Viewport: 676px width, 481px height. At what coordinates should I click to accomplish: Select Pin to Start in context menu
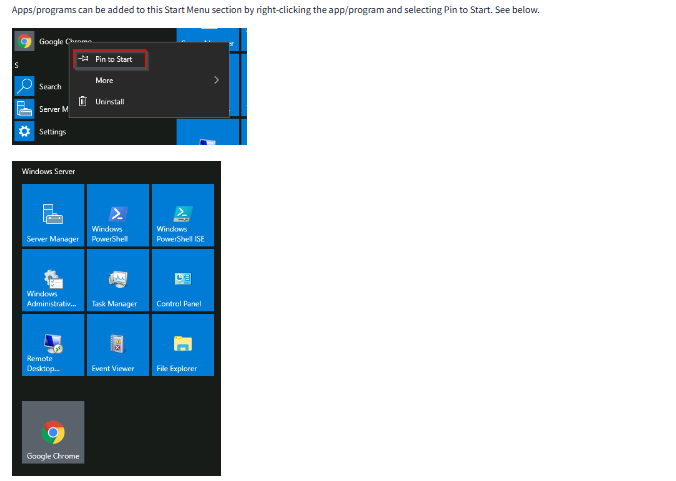point(113,59)
